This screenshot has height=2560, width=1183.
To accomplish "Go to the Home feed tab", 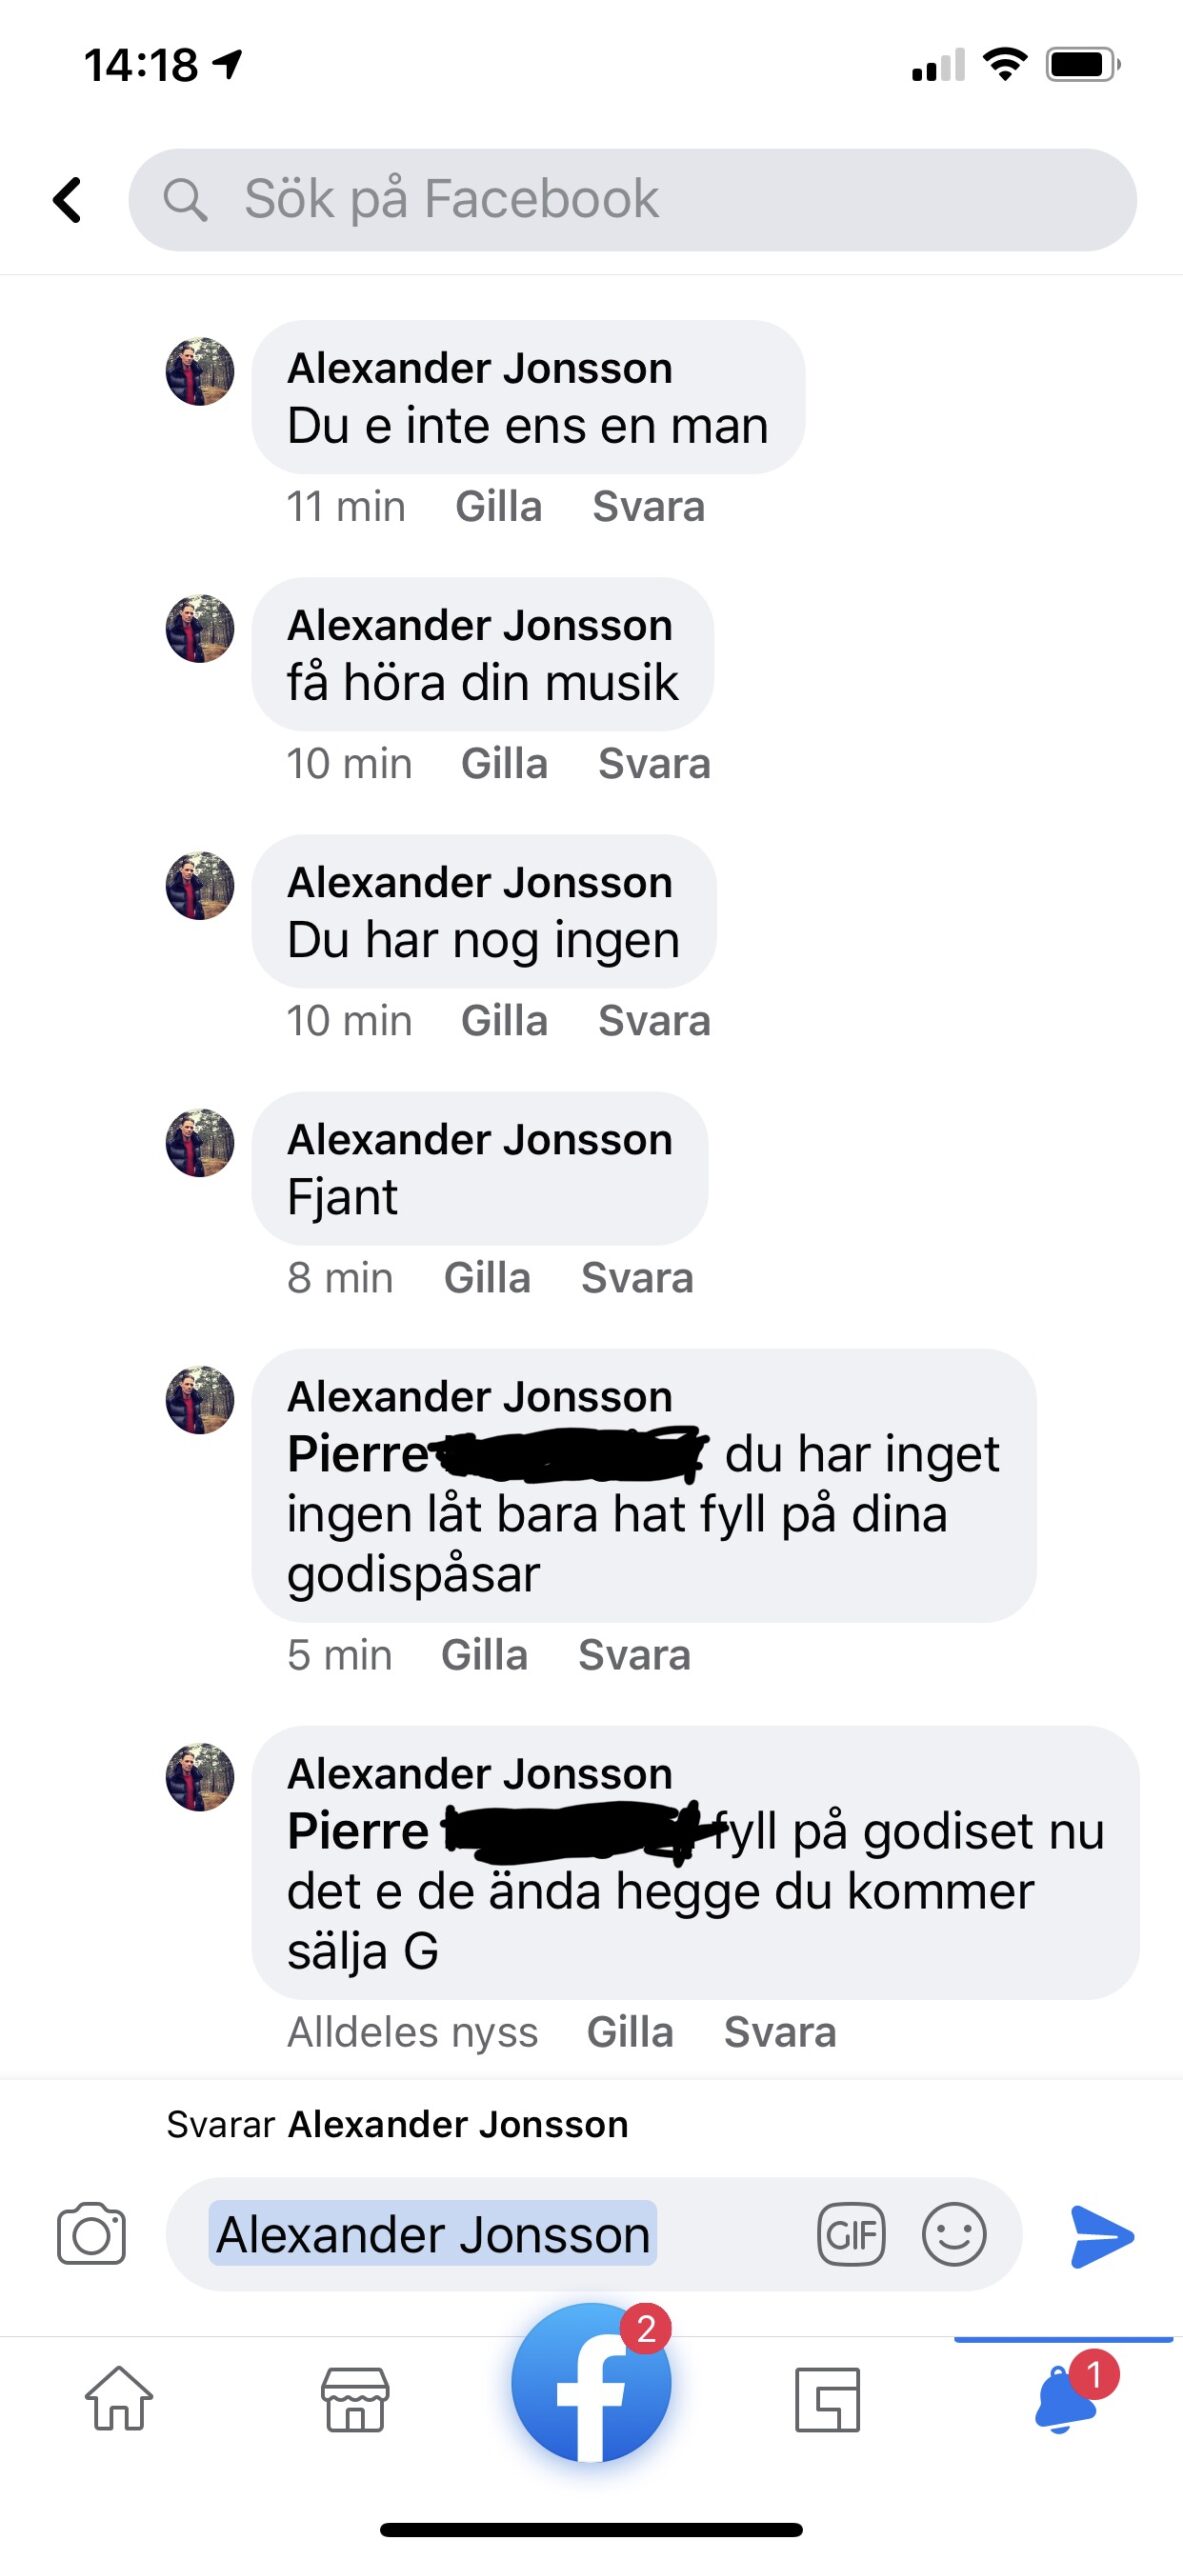I will coord(119,2397).
